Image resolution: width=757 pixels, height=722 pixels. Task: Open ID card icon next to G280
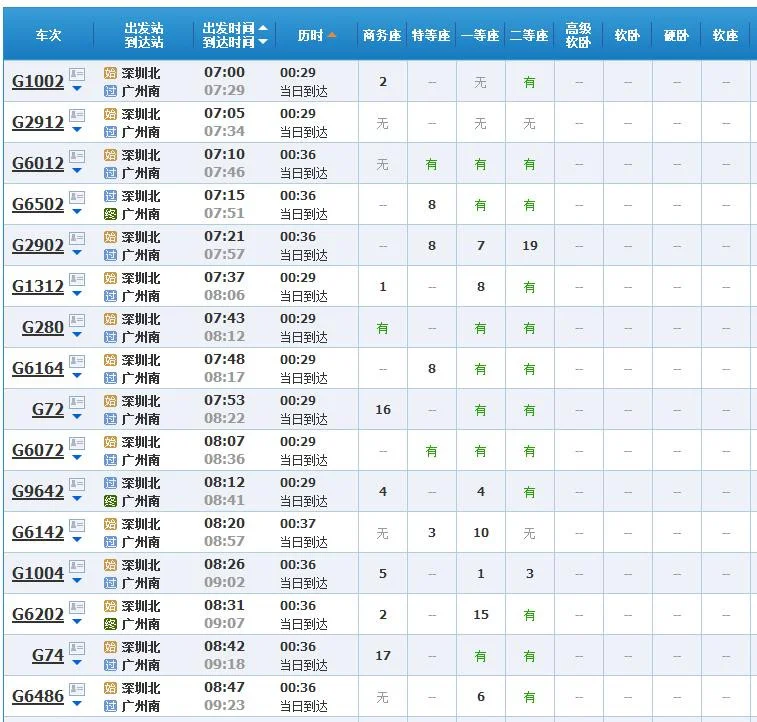[77, 320]
